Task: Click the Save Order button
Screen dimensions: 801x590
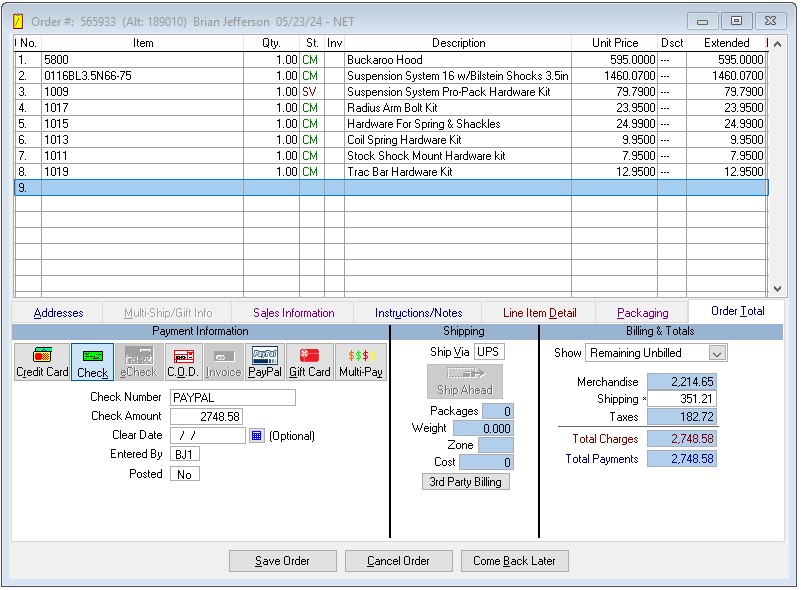Action: coord(282,561)
